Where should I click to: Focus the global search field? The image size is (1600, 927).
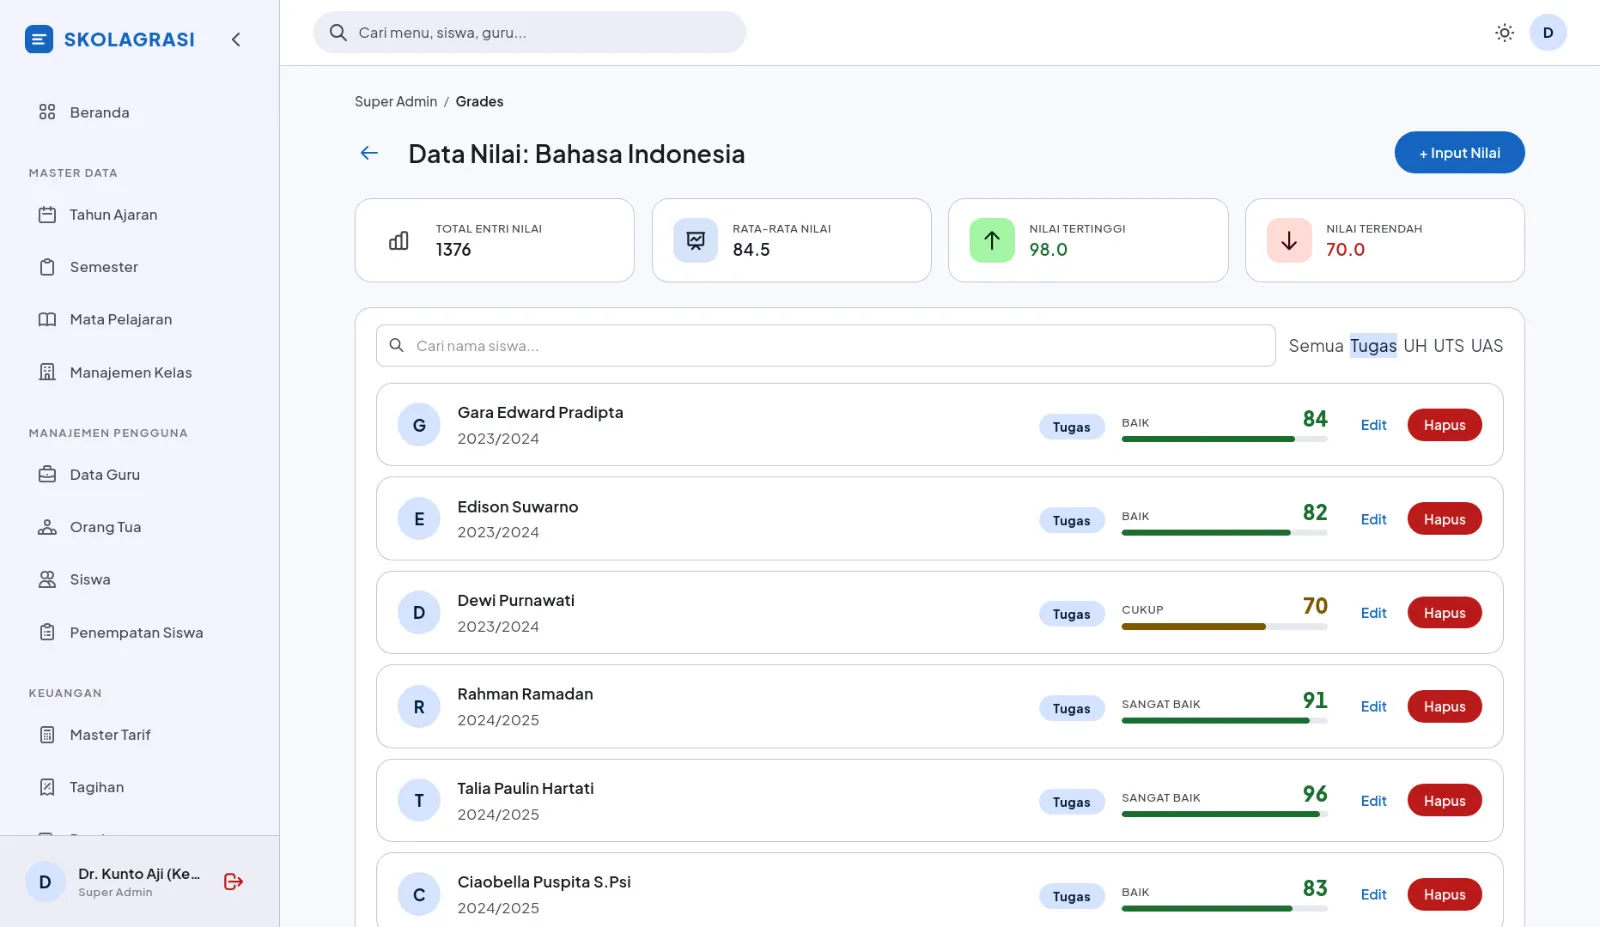(x=530, y=33)
